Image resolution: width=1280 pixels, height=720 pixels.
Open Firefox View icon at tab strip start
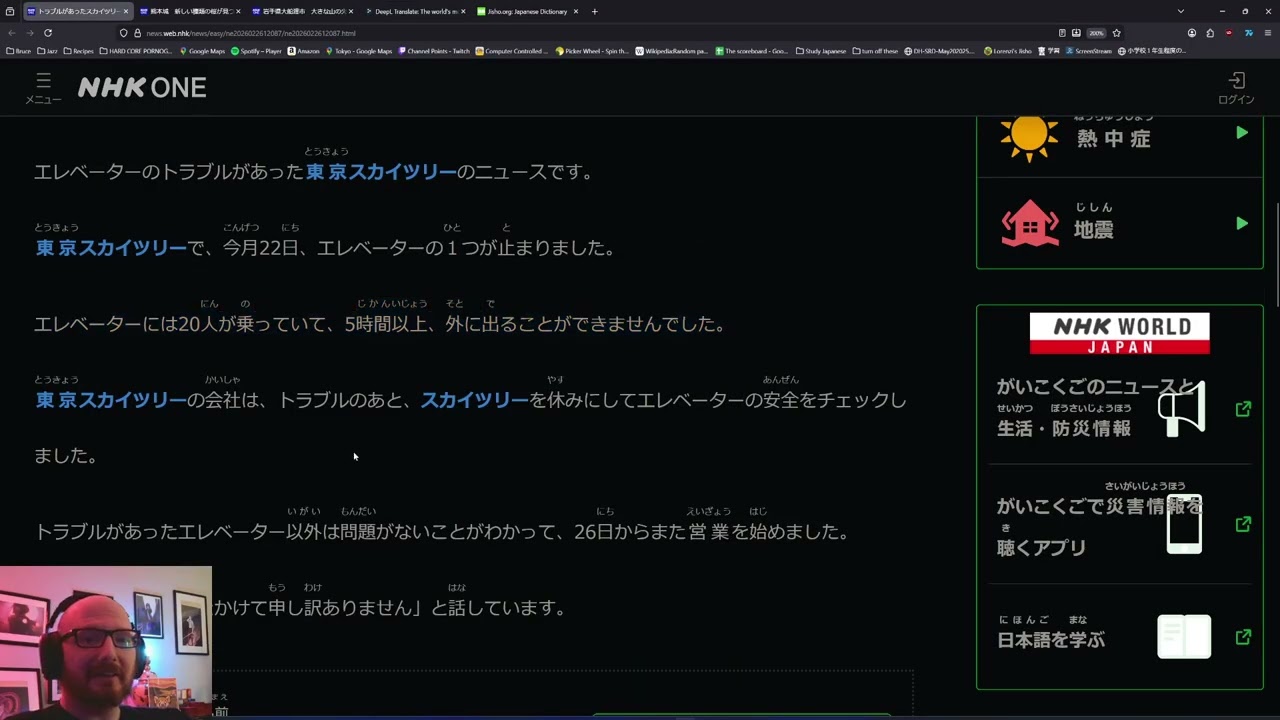pyautogui.click(x=10, y=11)
